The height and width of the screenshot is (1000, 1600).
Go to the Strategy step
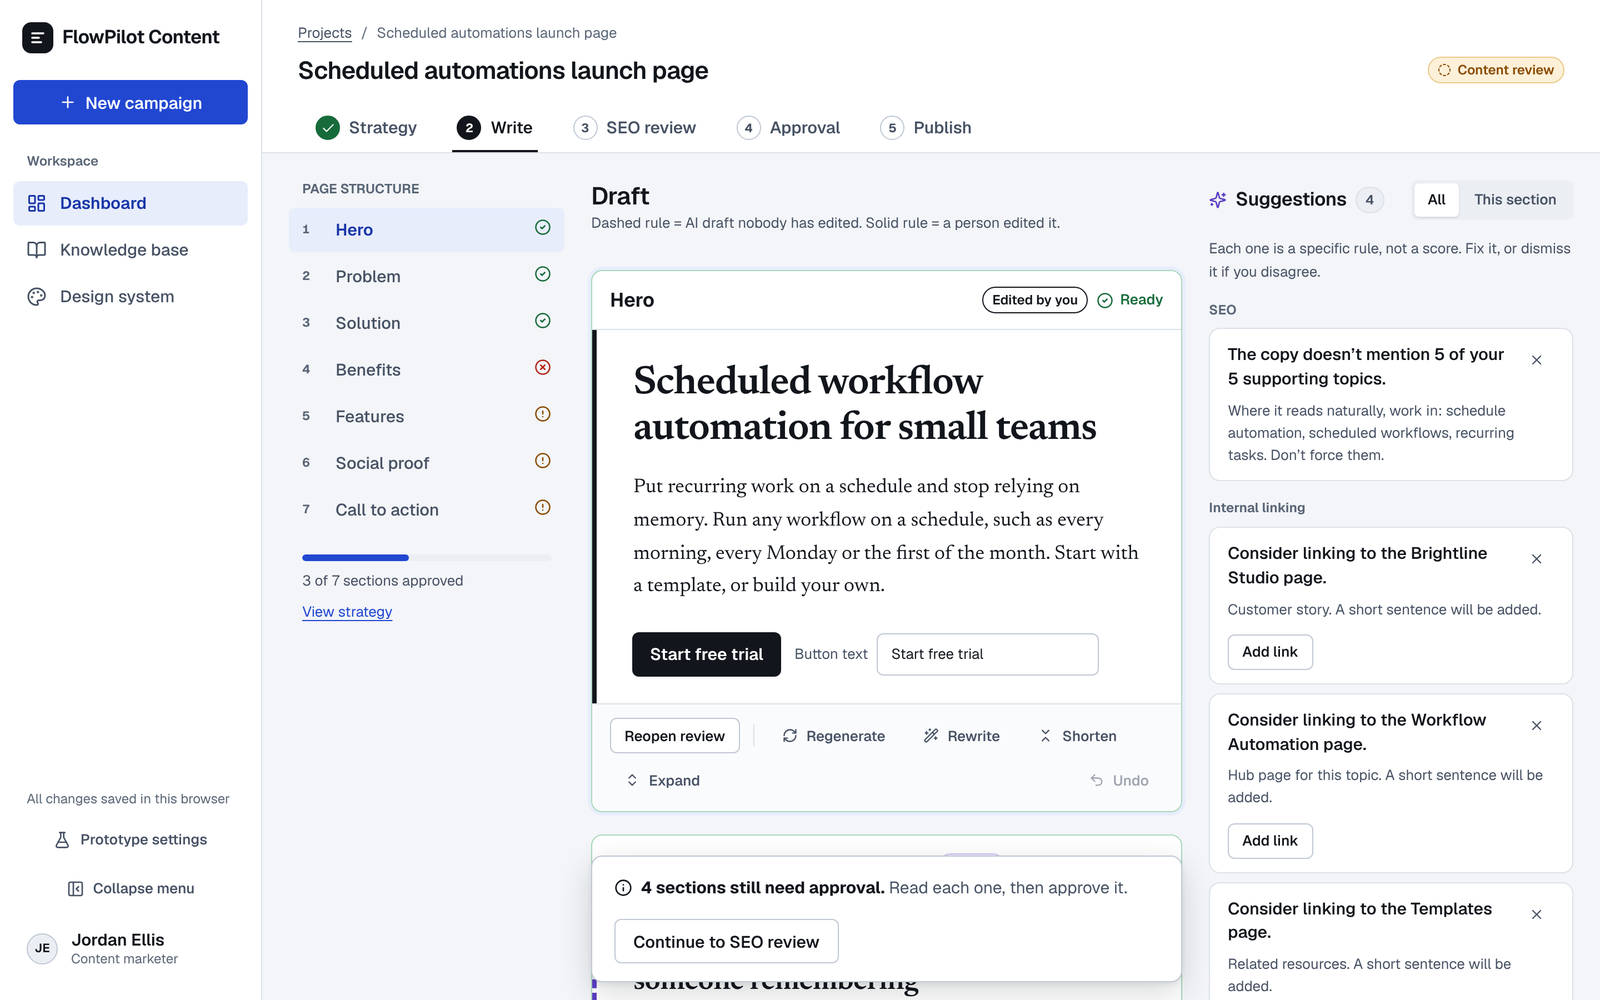tap(366, 128)
